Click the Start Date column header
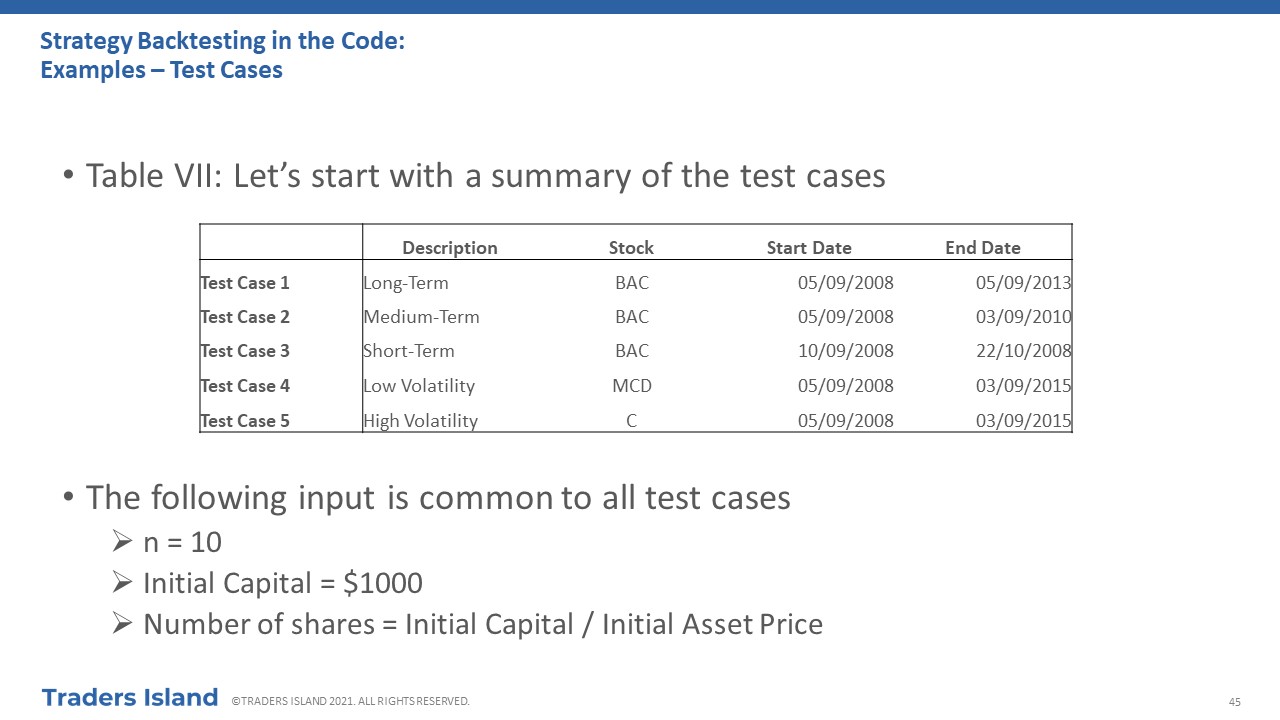This screenshot has width=1280, height=720. point(809,248)
